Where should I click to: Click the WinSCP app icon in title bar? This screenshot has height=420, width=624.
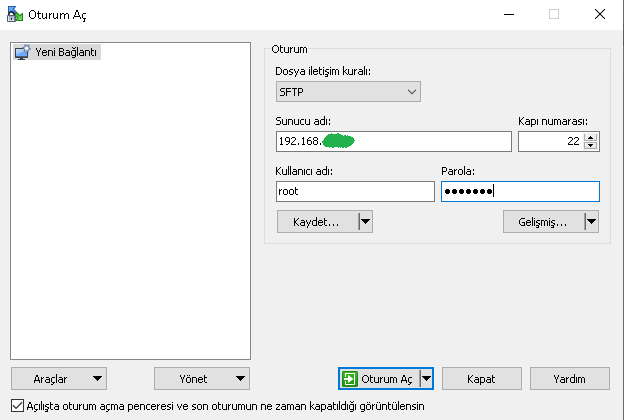pos(15,14)
